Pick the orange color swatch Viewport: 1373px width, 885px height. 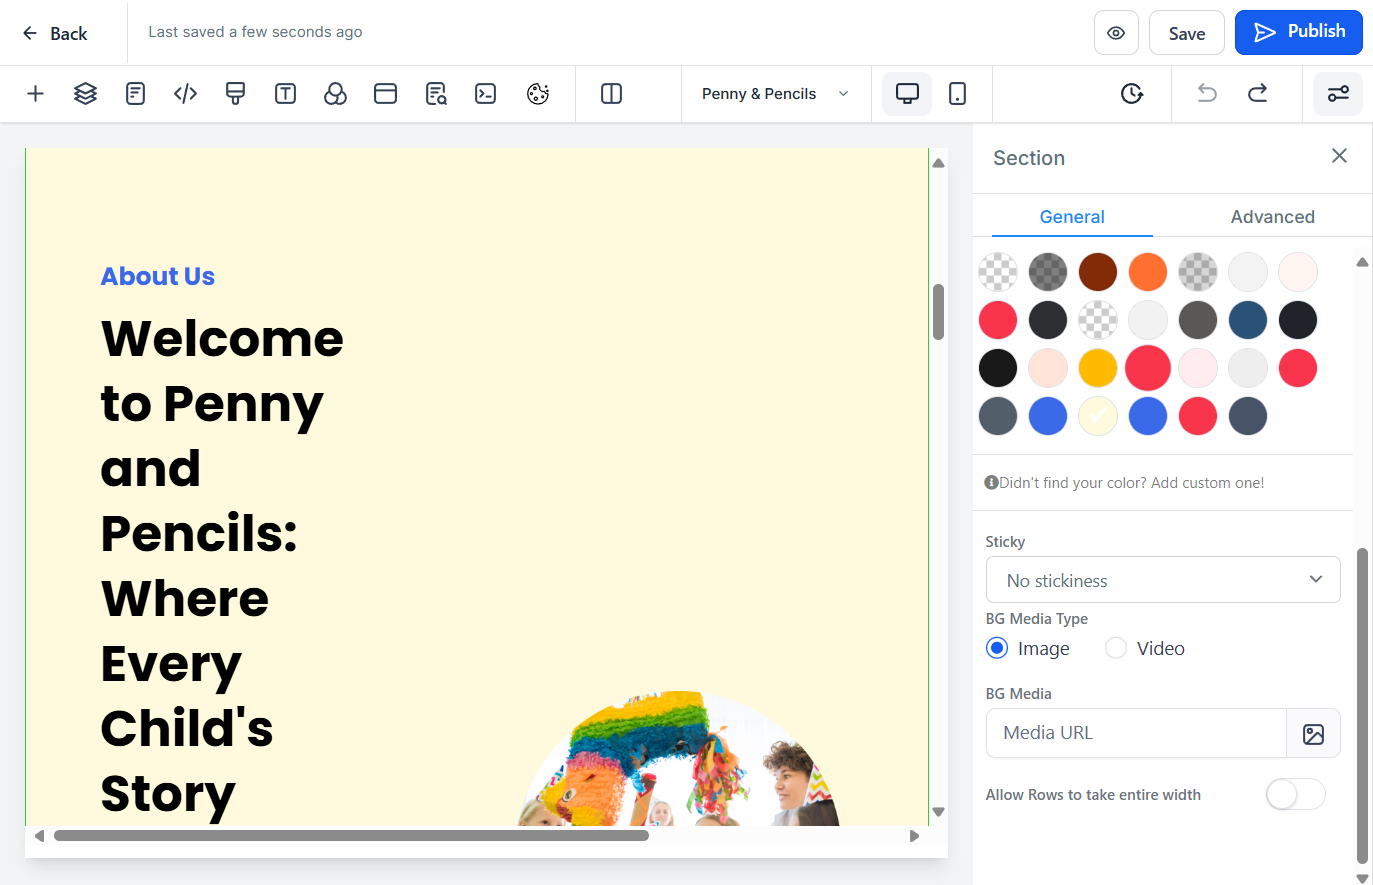pyautogui.click(x=1148, y=272)
